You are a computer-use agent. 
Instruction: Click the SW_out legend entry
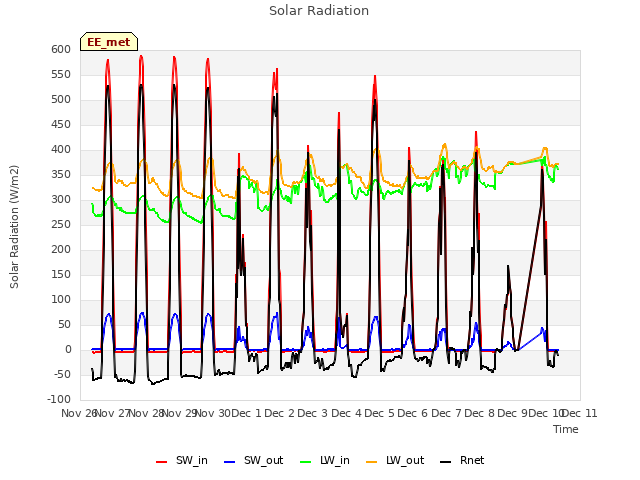point(253,460)
